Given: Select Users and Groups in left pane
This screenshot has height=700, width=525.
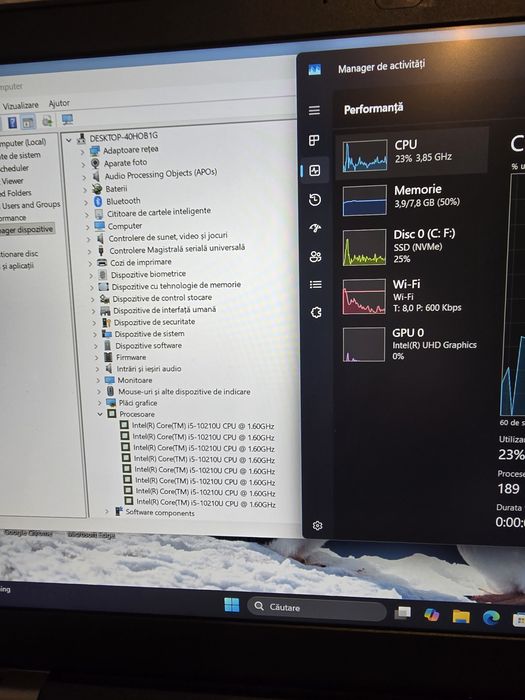Looking at the screenshot, I should pyautogui.click(x=31, y=205).
